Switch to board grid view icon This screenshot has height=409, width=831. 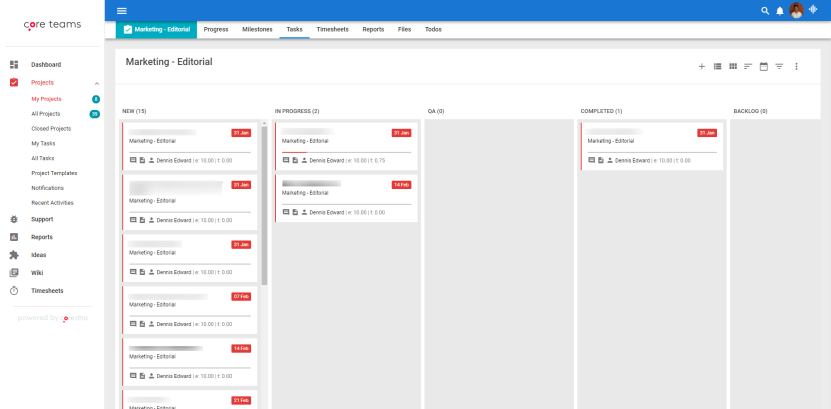733,67
